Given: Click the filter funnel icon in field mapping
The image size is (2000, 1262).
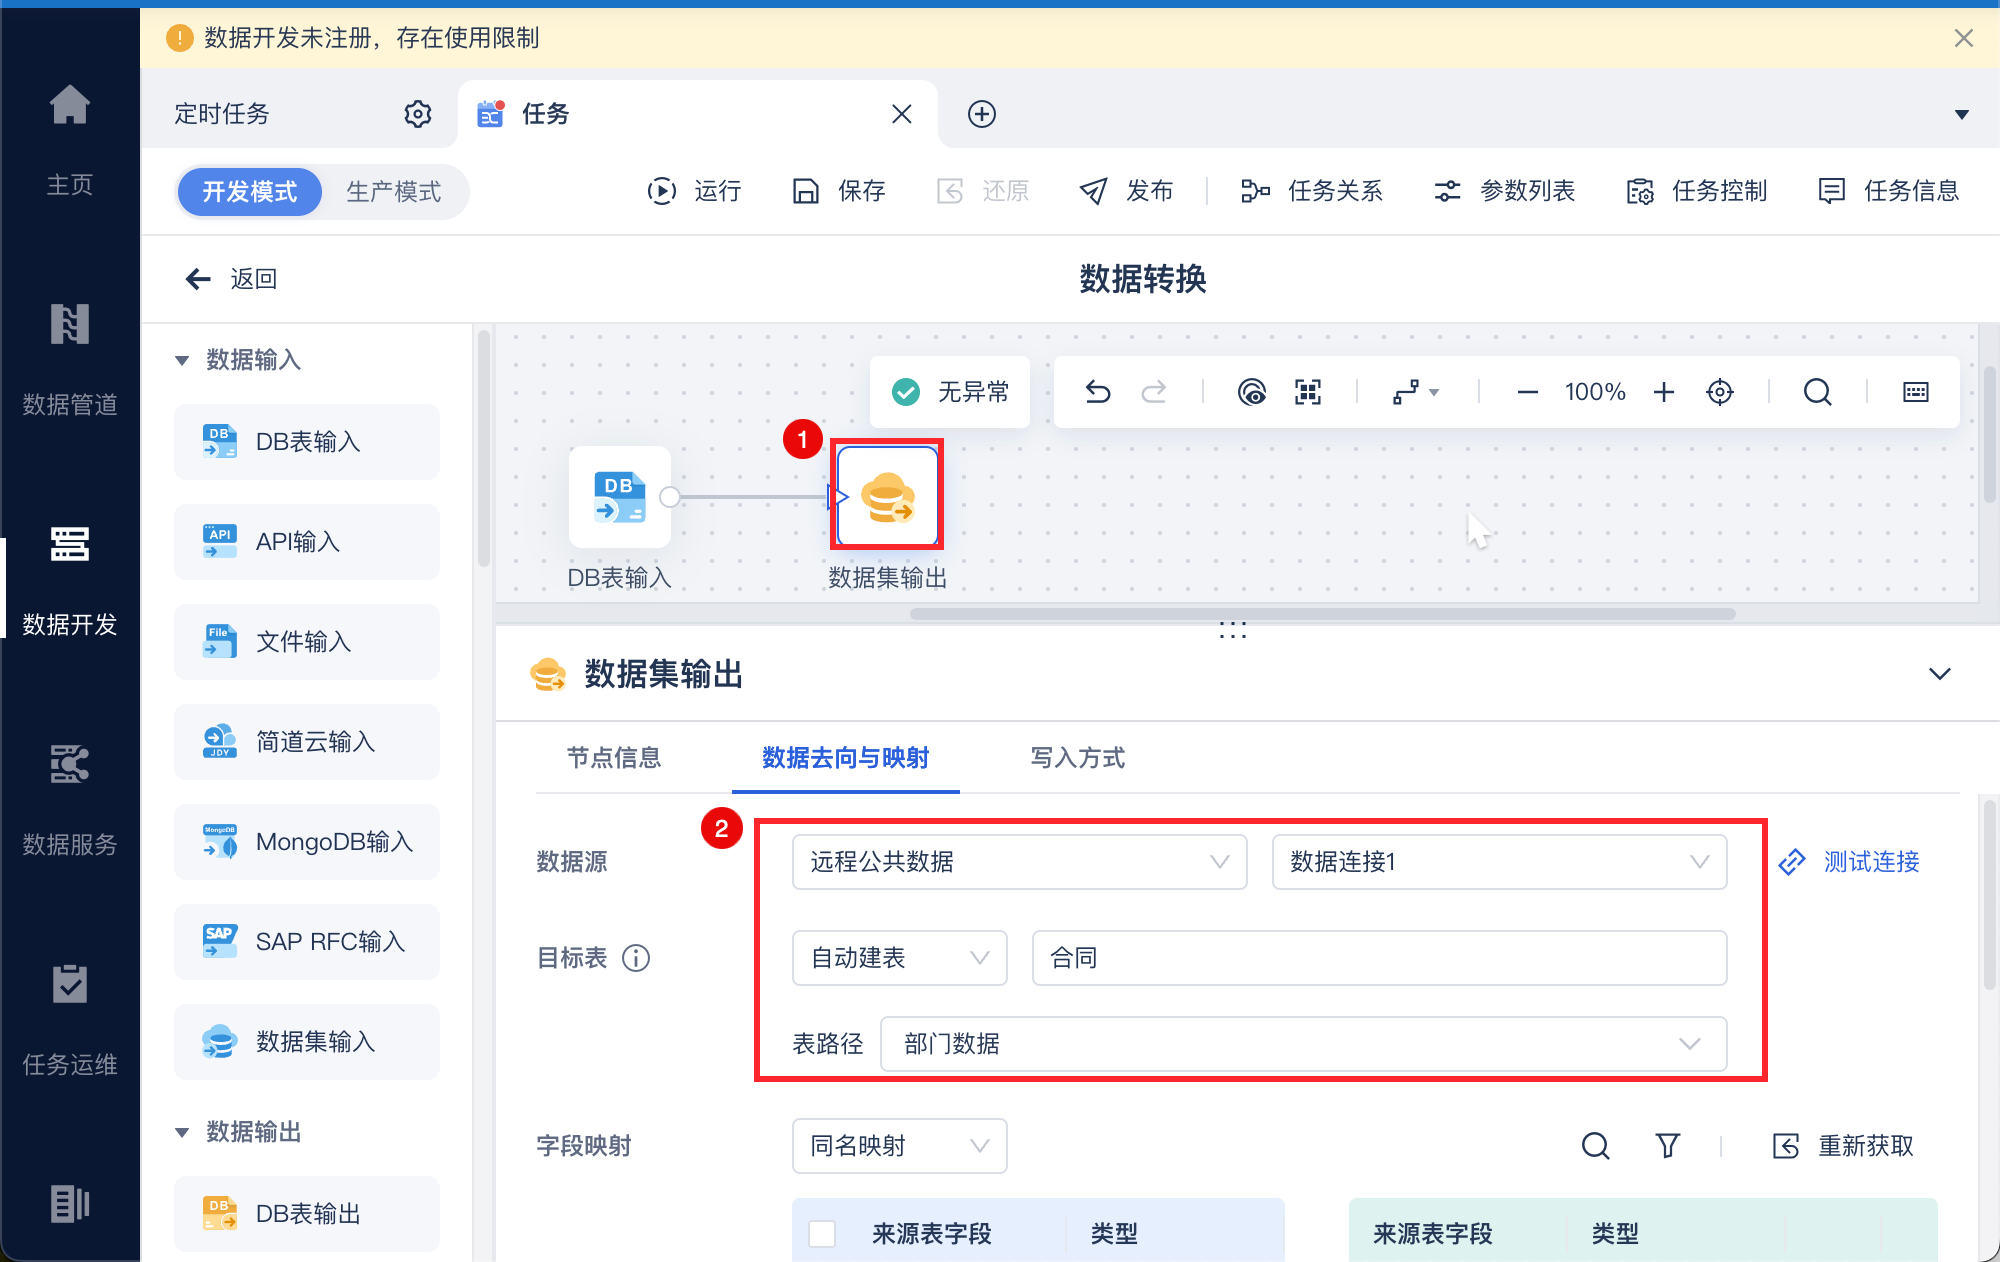Looking at the screenshot, I should point(1667,1146).
